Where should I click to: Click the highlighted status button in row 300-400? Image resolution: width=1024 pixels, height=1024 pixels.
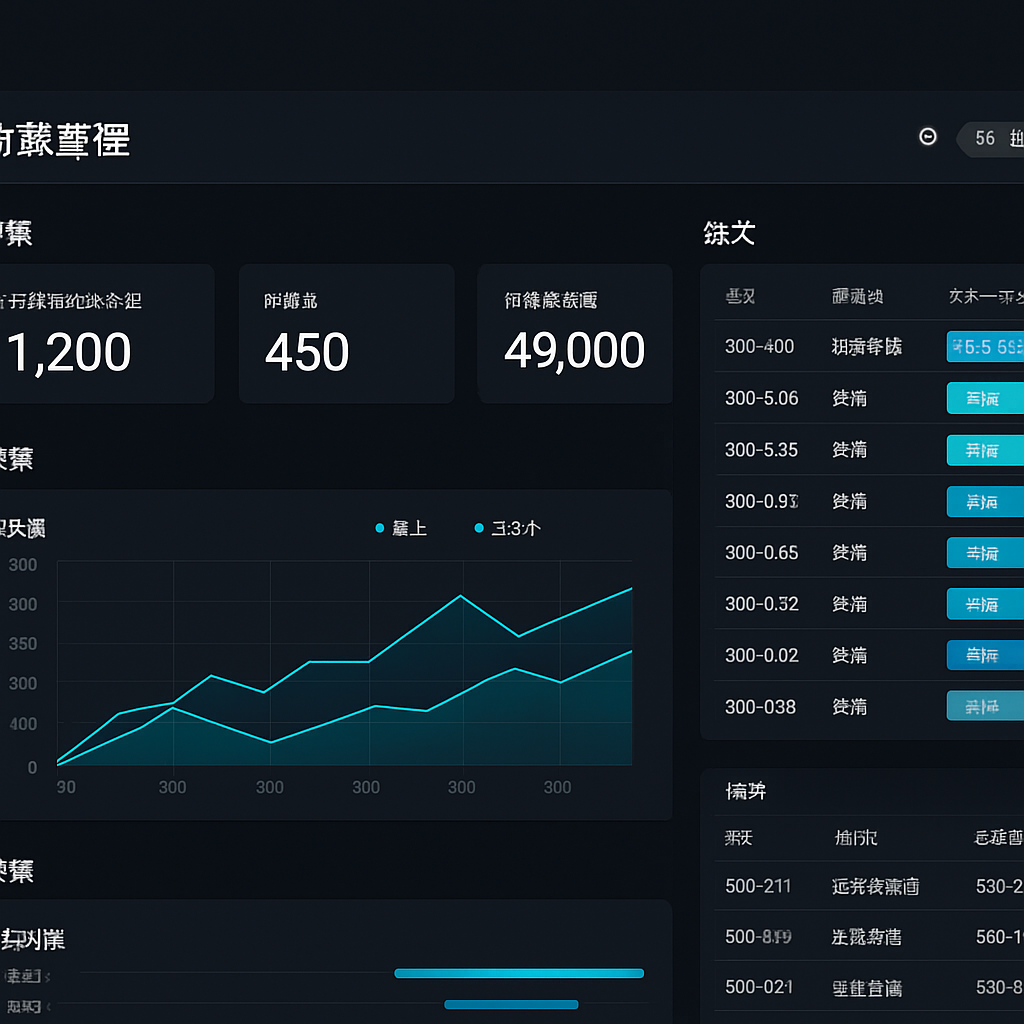pos(985,347)
